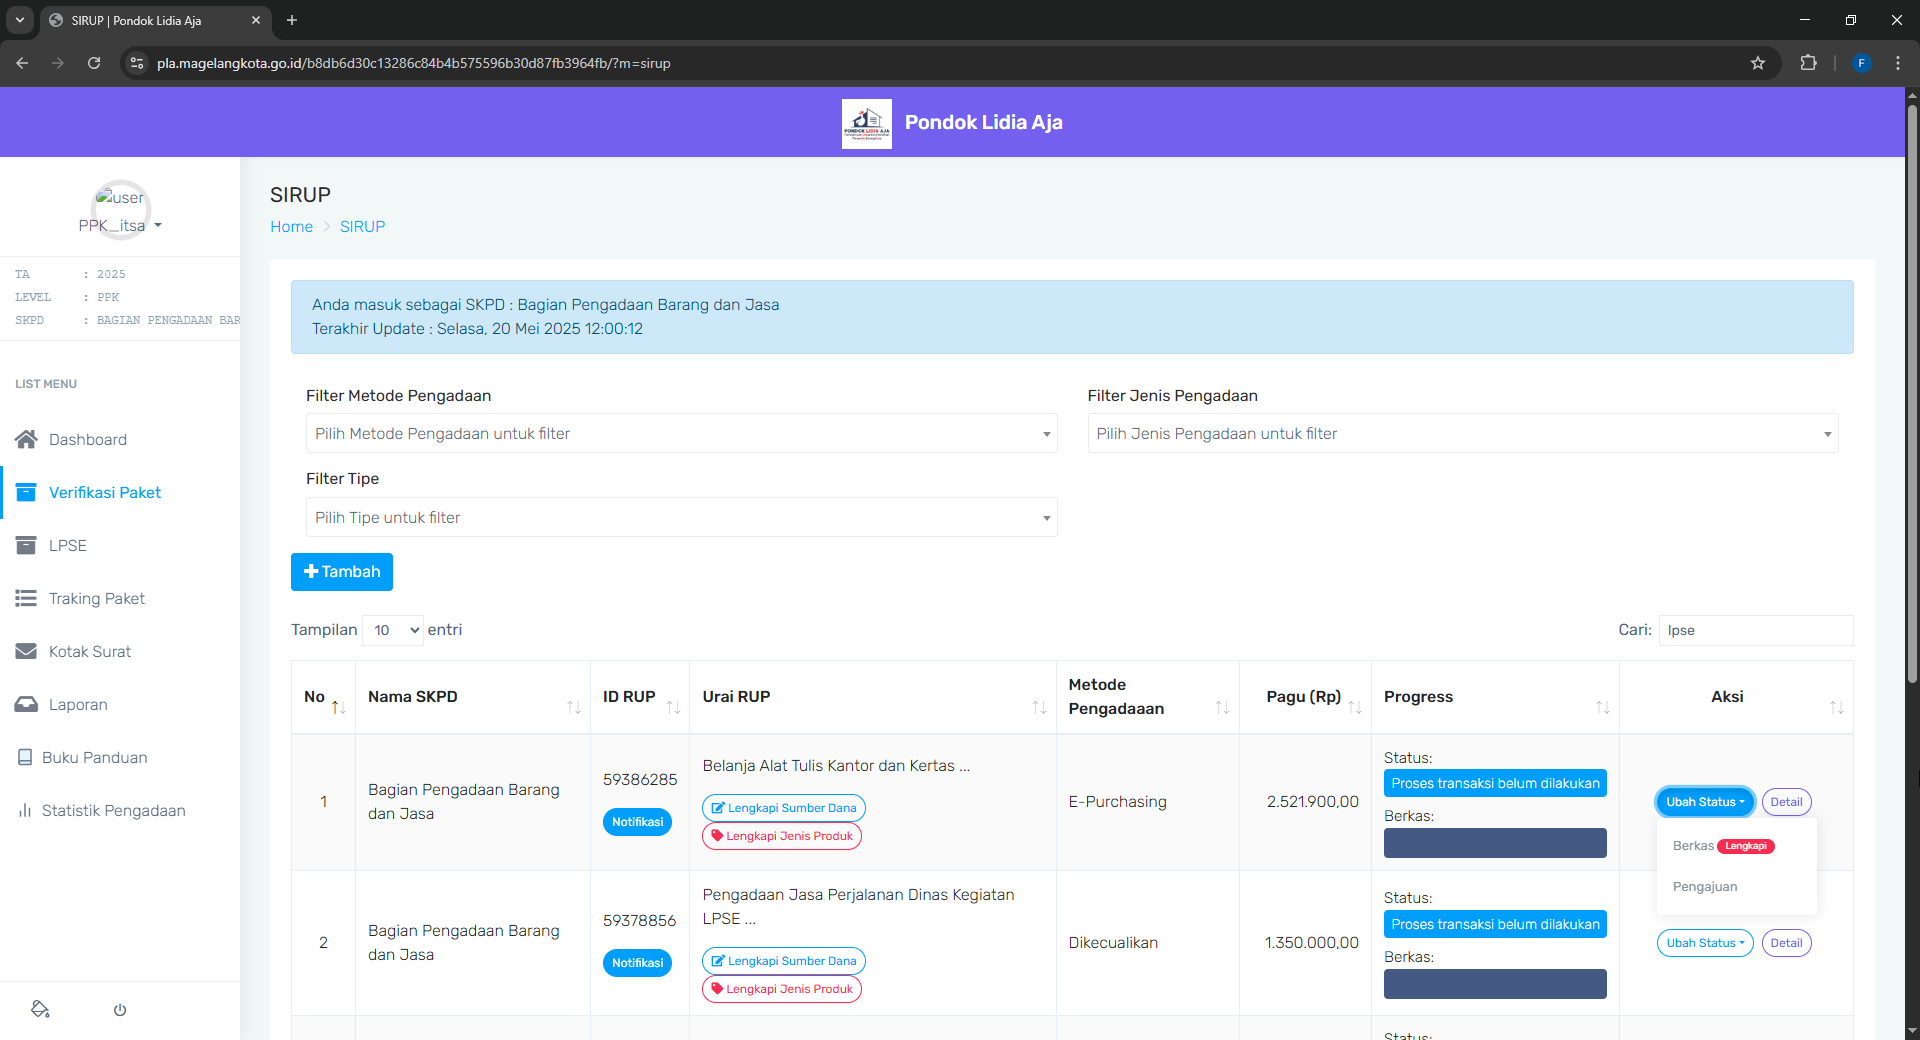The width and height of the screenshot is (1920, 1040).
Task: Bookmark this page with the star icon
Action: [1758, 63]
